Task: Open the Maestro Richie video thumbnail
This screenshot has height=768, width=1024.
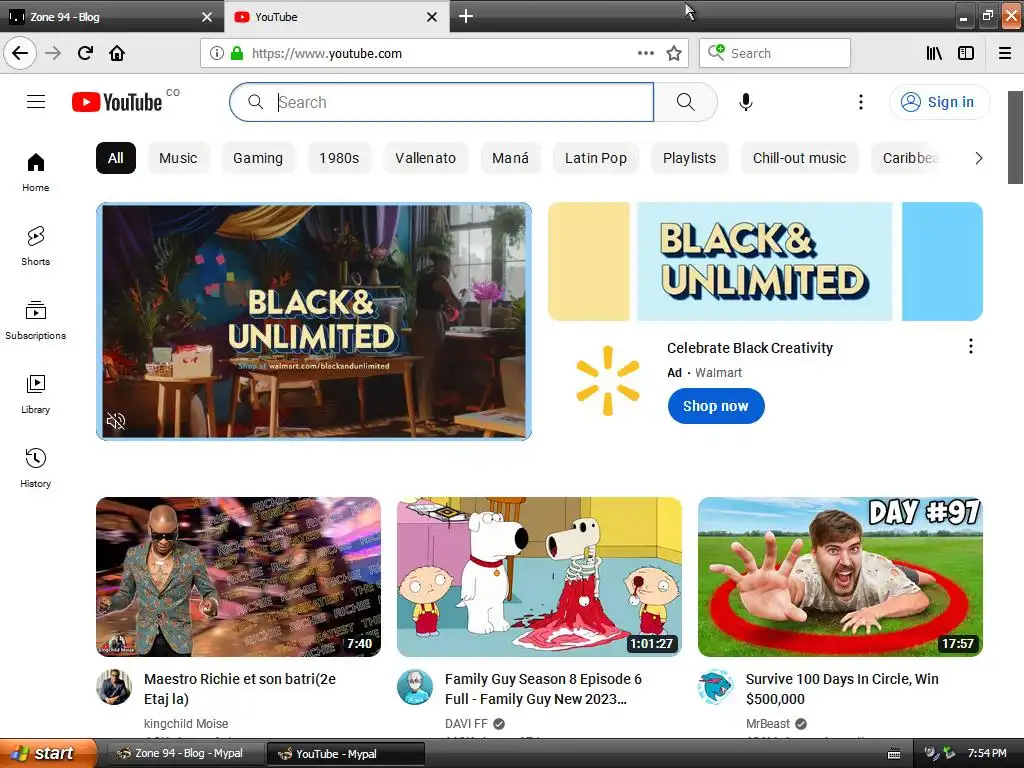Action: [238, 577]
